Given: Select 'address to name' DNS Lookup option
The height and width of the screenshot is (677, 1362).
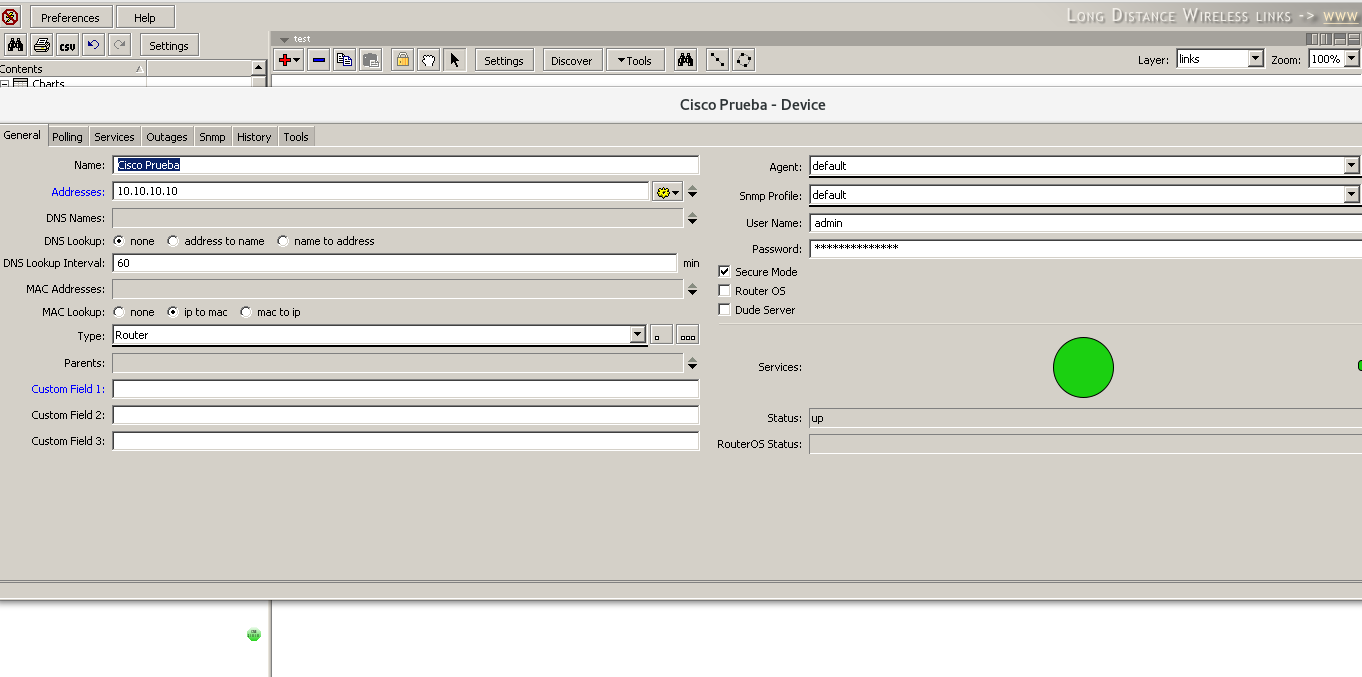Looking at the screenshot, I should click(174, 241).
